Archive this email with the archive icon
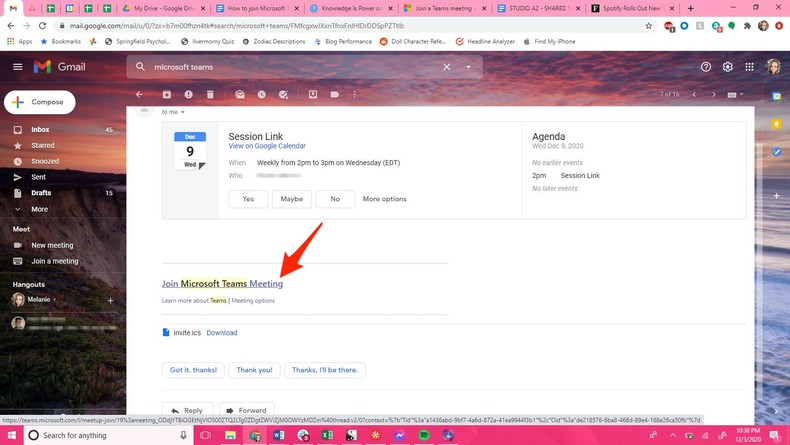Image resolution: width=790 pixels, height=445 pixels. tap(167, 95)
